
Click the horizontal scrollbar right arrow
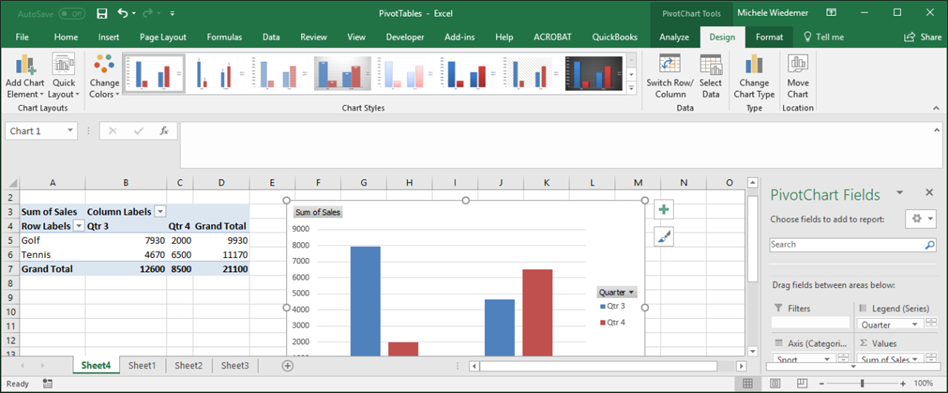click(x=741, y=366)
